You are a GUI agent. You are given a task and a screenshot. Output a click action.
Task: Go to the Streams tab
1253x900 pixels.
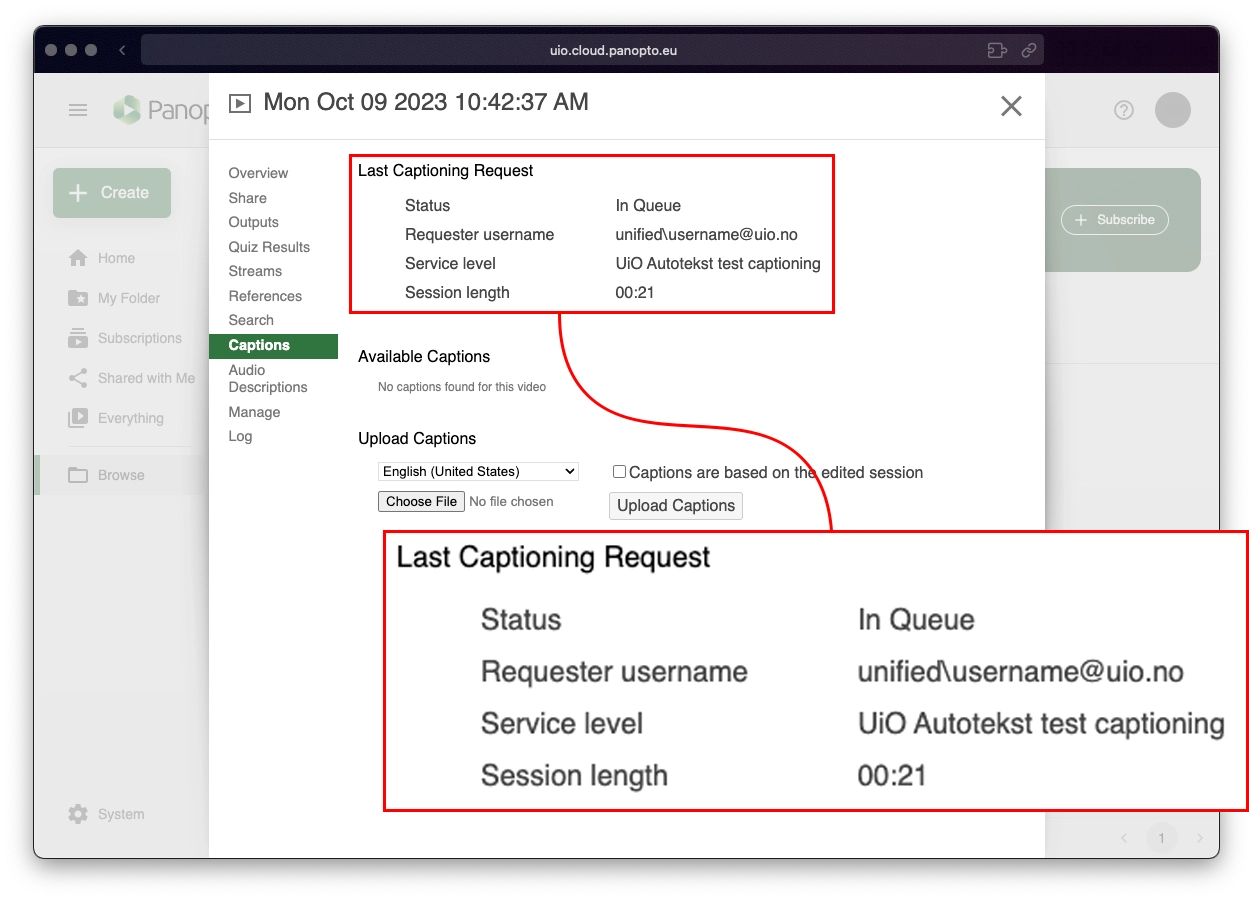click(255, 271)
